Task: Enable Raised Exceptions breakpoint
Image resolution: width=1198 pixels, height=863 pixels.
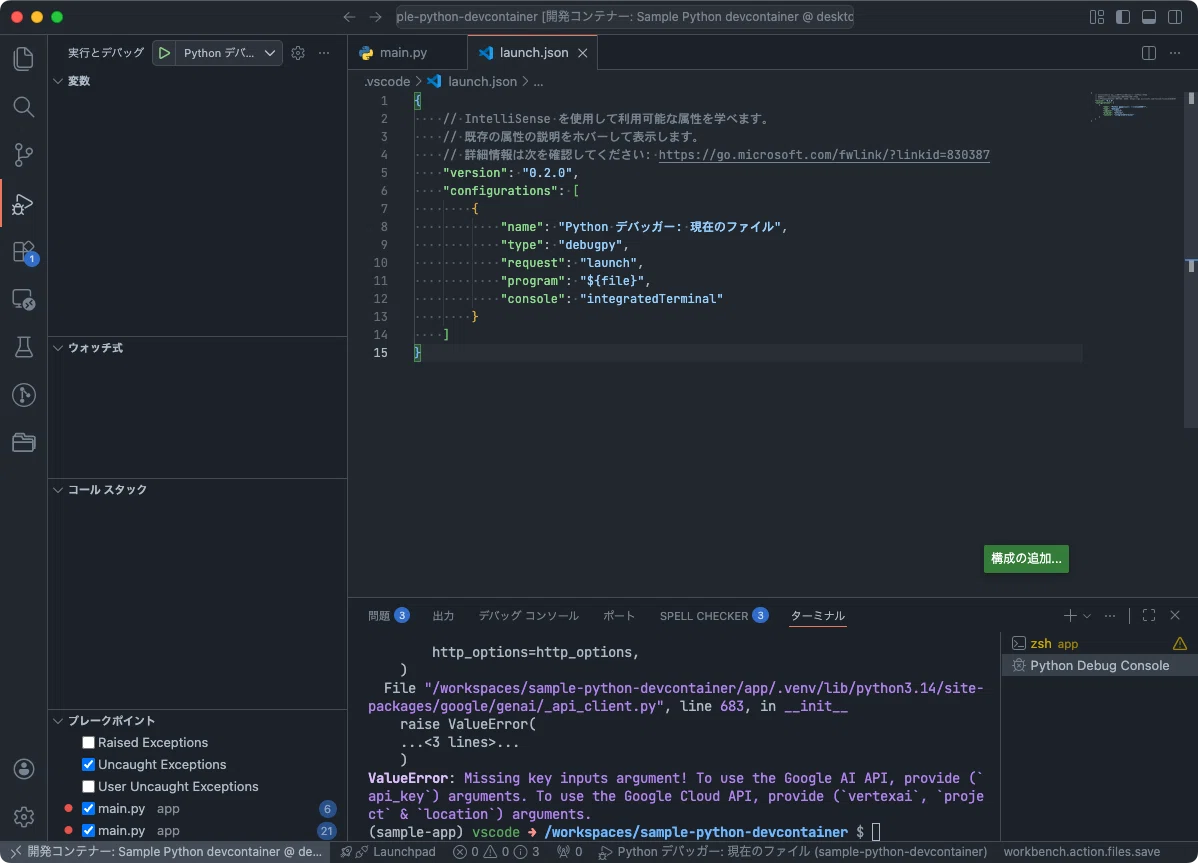Action: 89,742
